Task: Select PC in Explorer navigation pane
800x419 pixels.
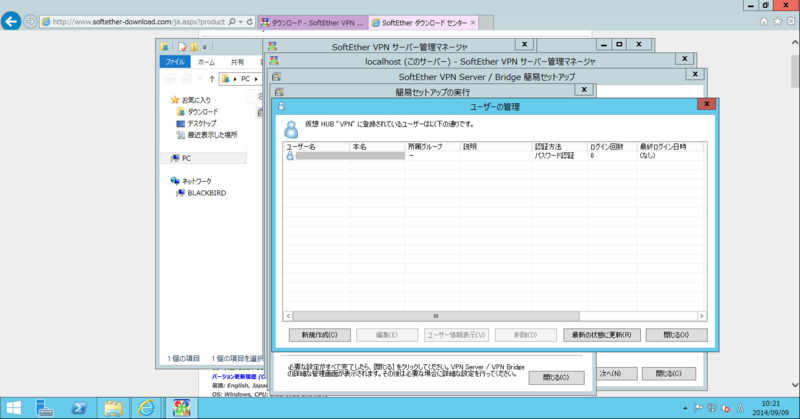Action: click(186, 158)
